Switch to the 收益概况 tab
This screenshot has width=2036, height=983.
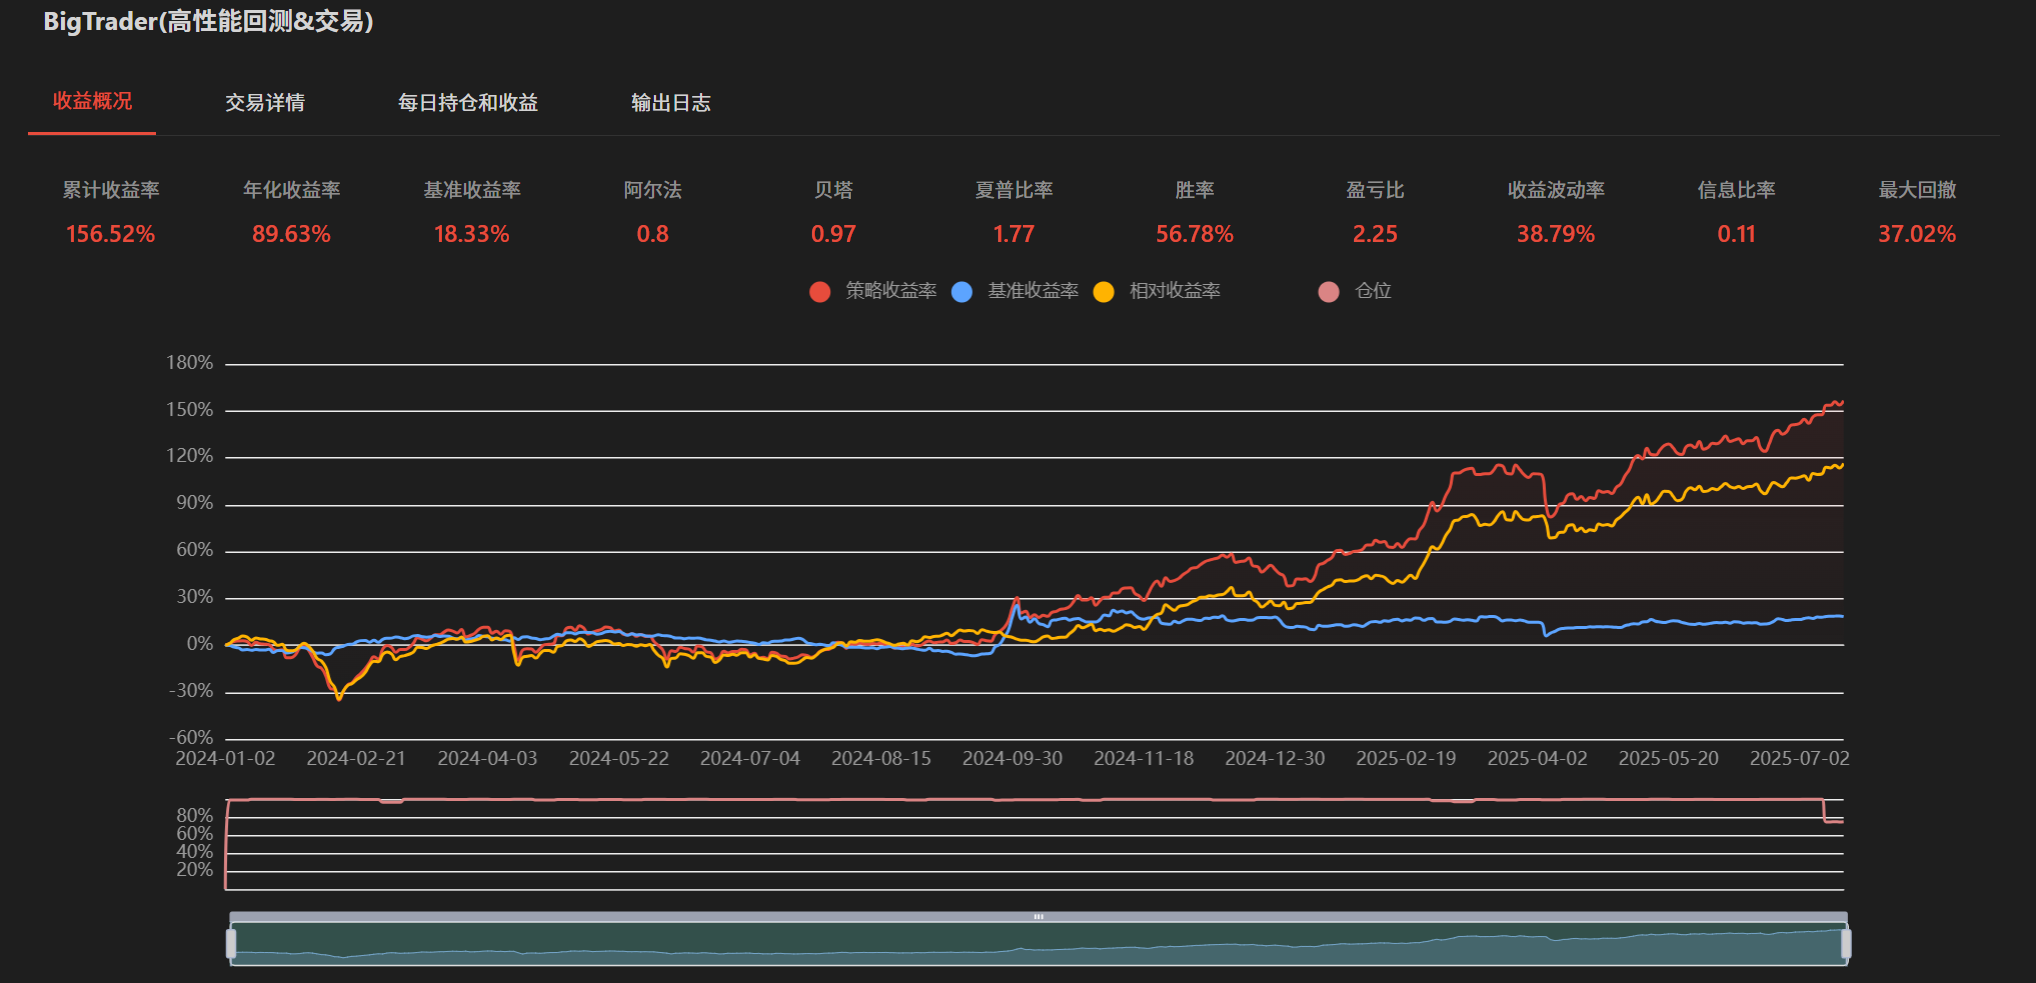(92, 102)
